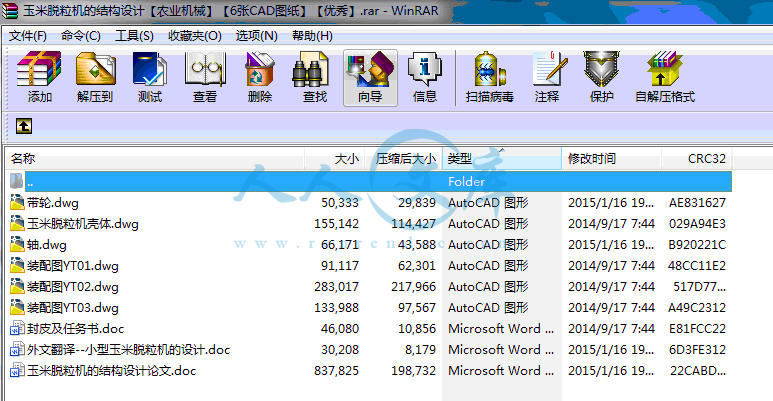The height and width of the screenshot is (401, 773).
Task: Click Word icon of 外文翻译 doc file
Action: click(x=17, y=350)
